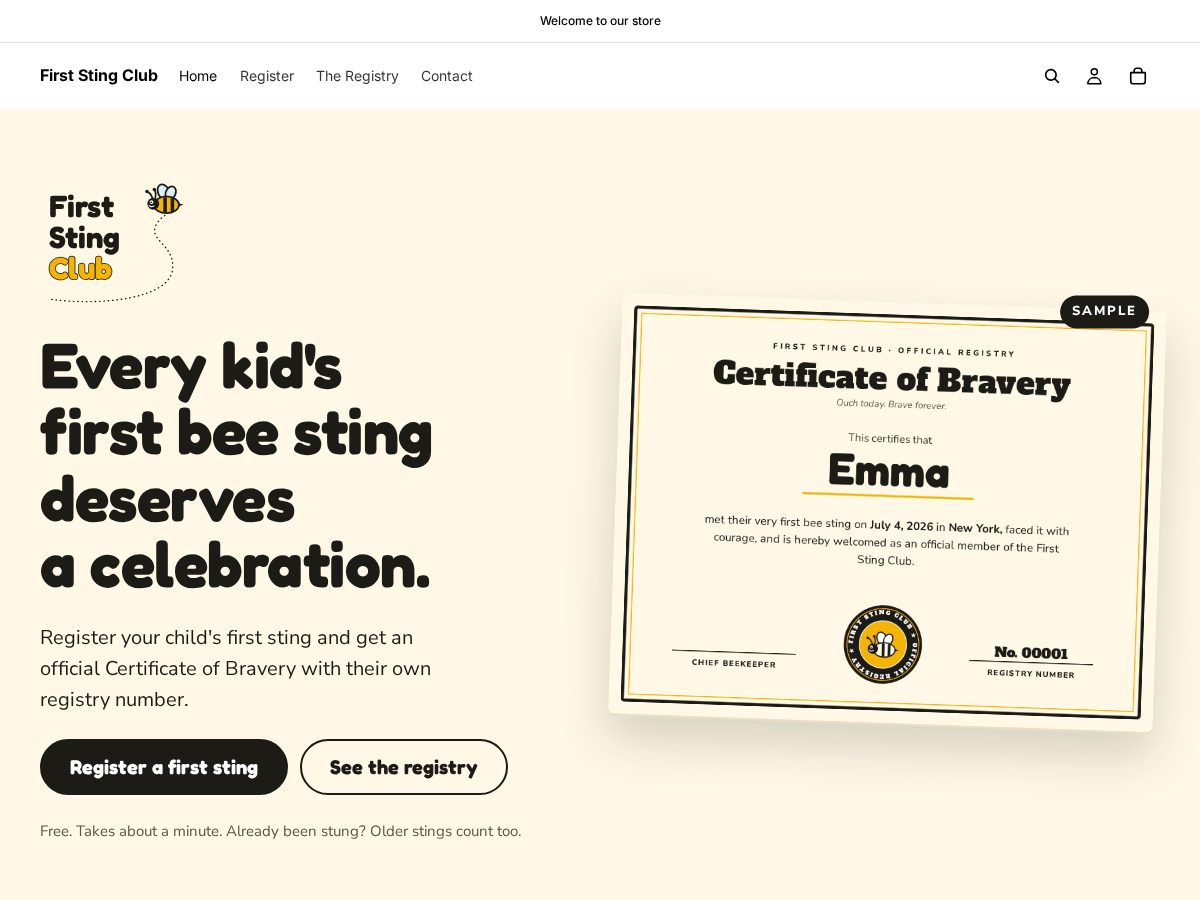
Task: Open The Registry menu item
Action: tap(357, 76)
